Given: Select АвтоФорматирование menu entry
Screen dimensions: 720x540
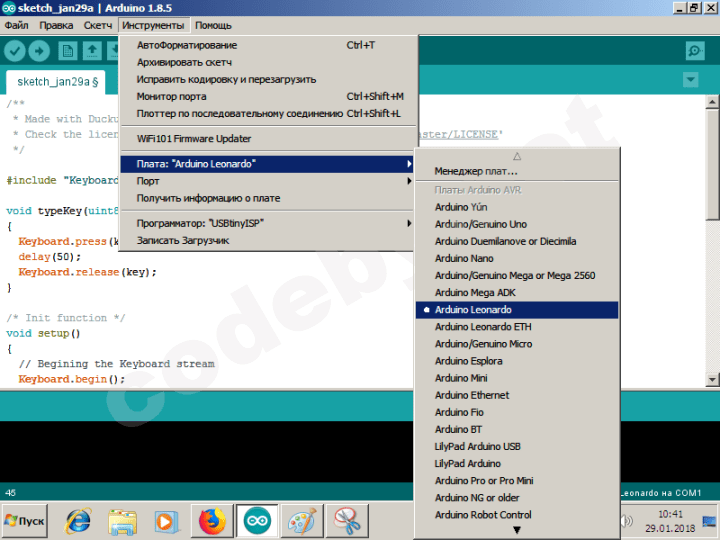Looking at the screenshot, I should pyautogui.click(x=269, y=45).
